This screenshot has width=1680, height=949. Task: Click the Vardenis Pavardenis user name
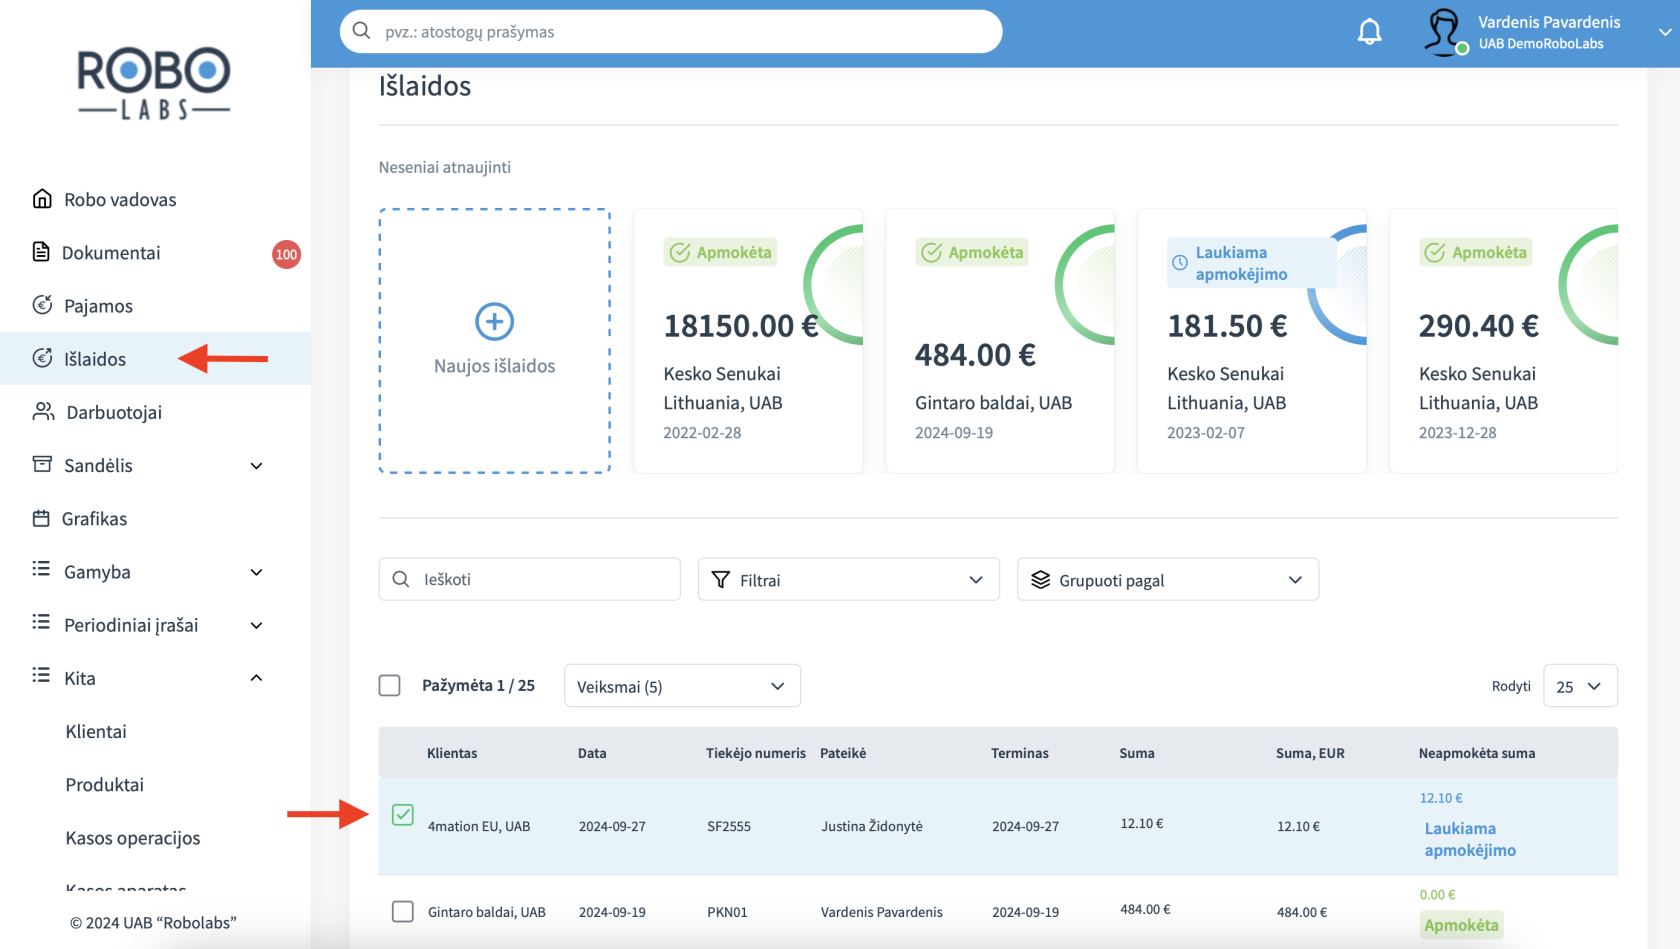coord(1549,22)
